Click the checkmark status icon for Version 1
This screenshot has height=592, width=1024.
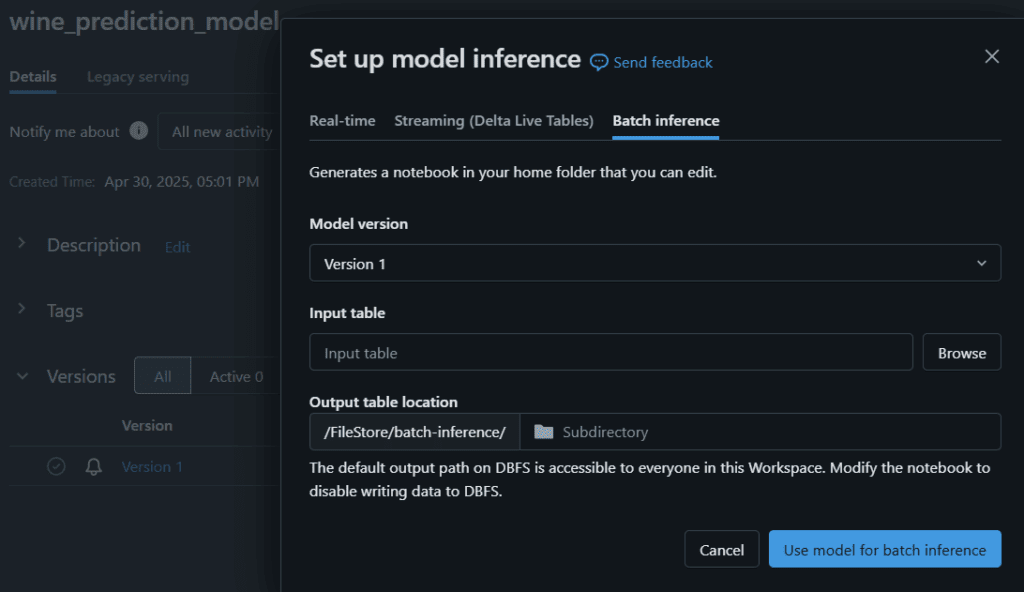pos(56,467)
